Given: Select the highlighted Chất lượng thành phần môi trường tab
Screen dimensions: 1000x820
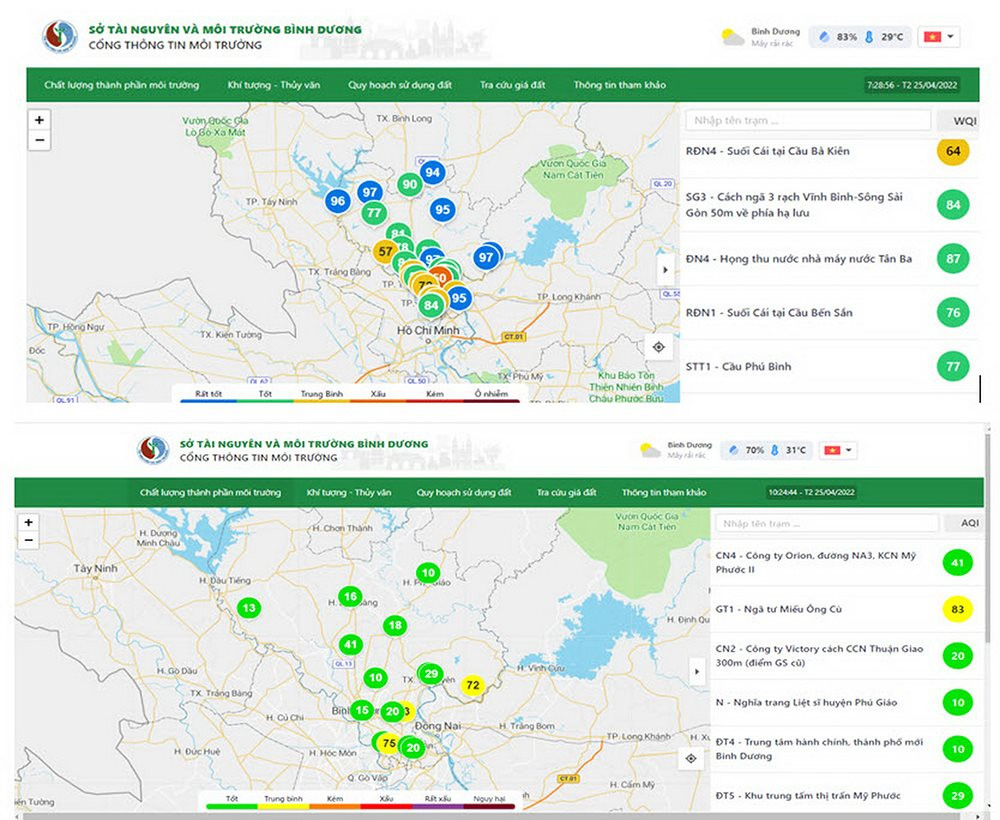Looking at the screenshot, I should pyautogui.click(x=210, y=492).
